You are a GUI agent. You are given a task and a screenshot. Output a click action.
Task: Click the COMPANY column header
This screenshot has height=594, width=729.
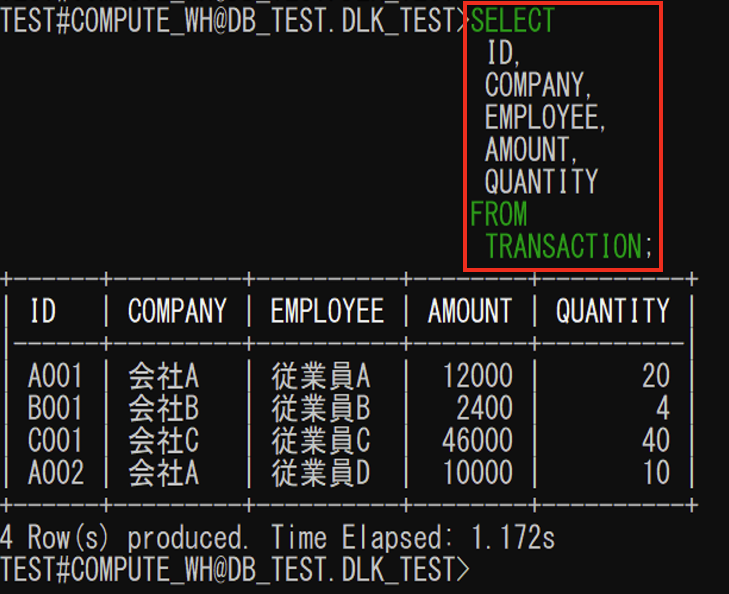(x=177, y=311)
